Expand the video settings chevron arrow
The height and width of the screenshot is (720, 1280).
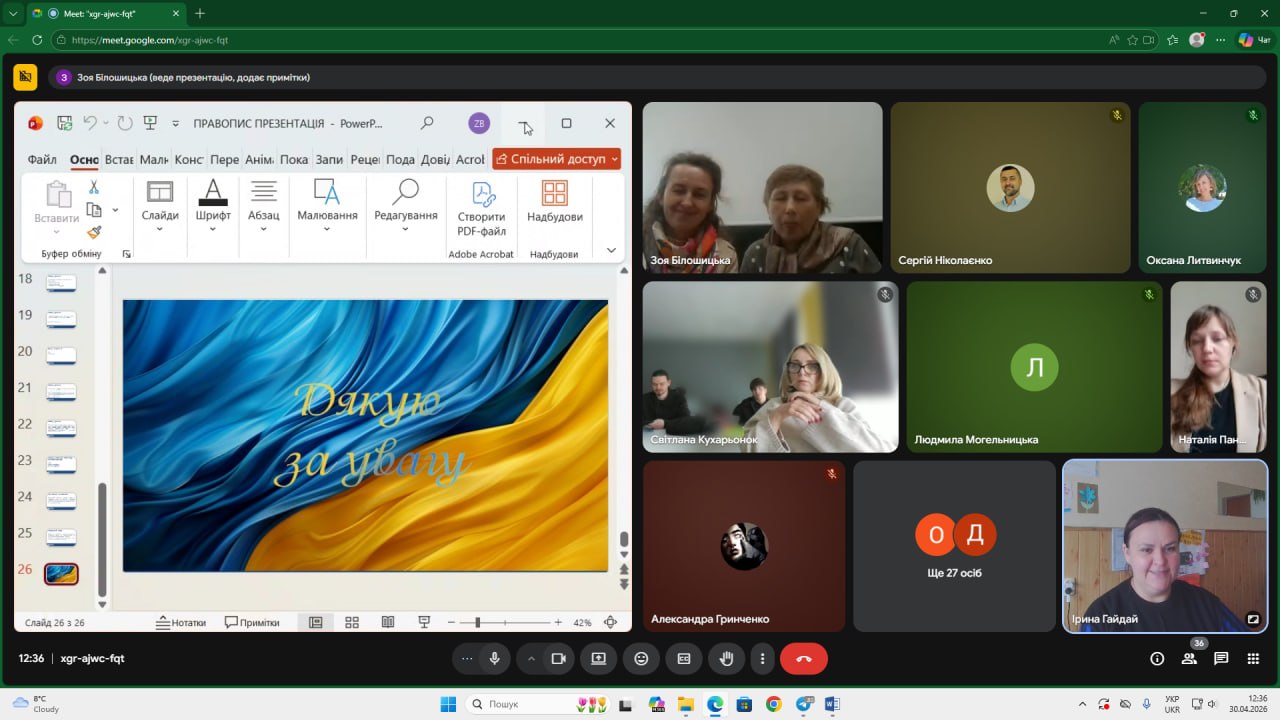[x=531, y=659]
